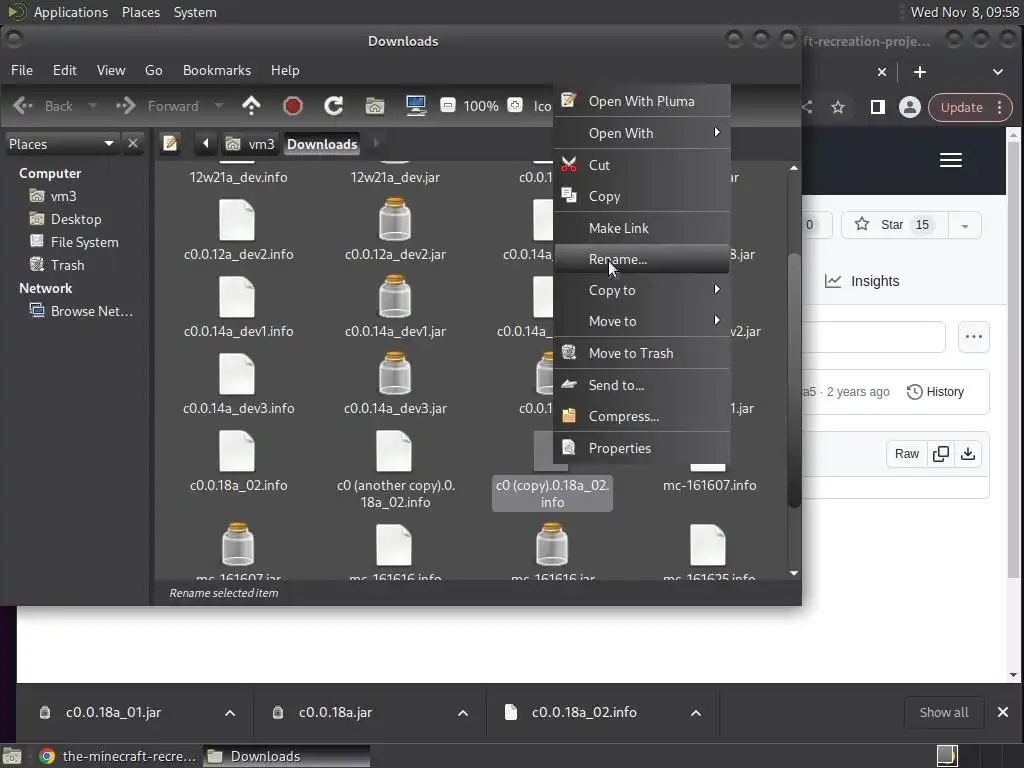
Task: Open the Bookmarks menu
Action: click(x=217, y=70)
